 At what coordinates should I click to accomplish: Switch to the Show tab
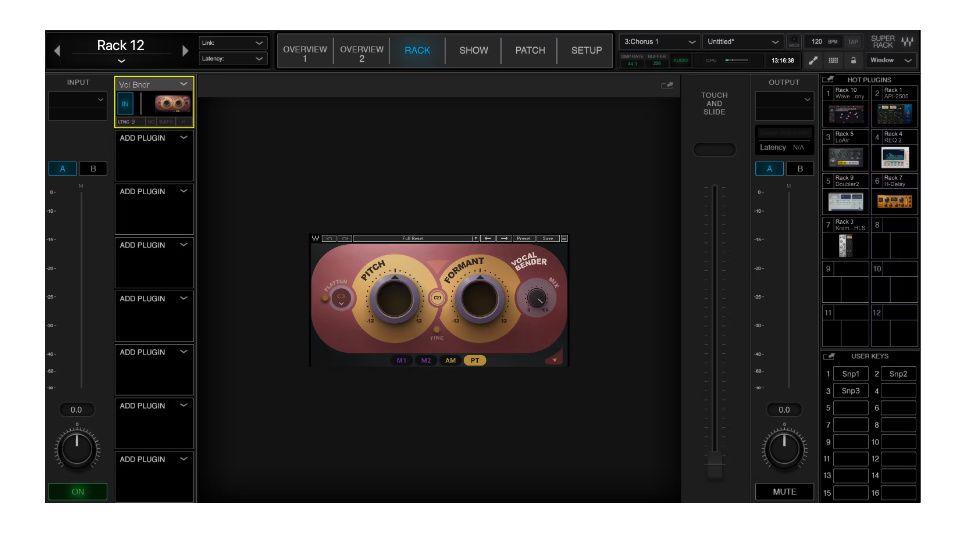[474, 51]
